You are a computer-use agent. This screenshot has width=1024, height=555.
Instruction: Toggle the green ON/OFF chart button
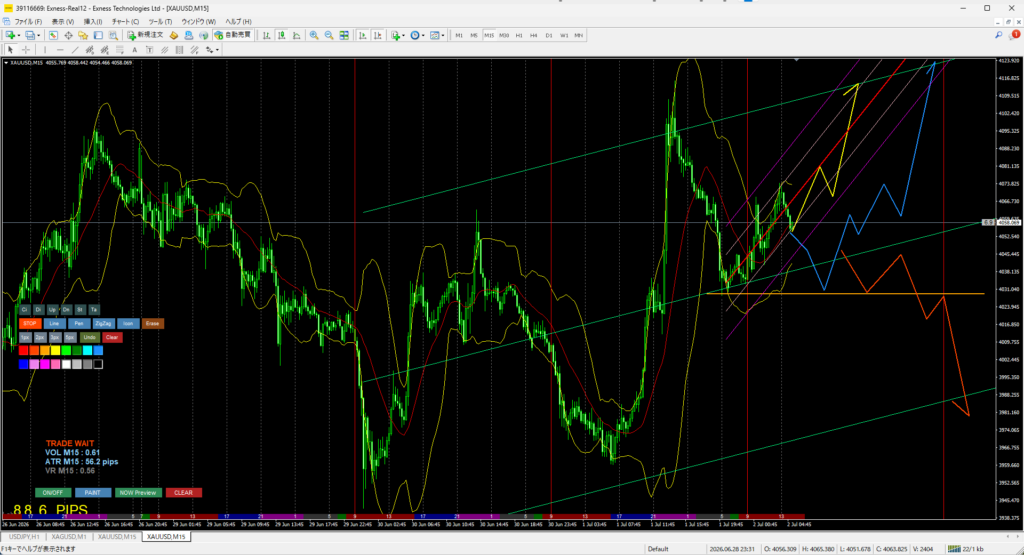pos(53,492)
